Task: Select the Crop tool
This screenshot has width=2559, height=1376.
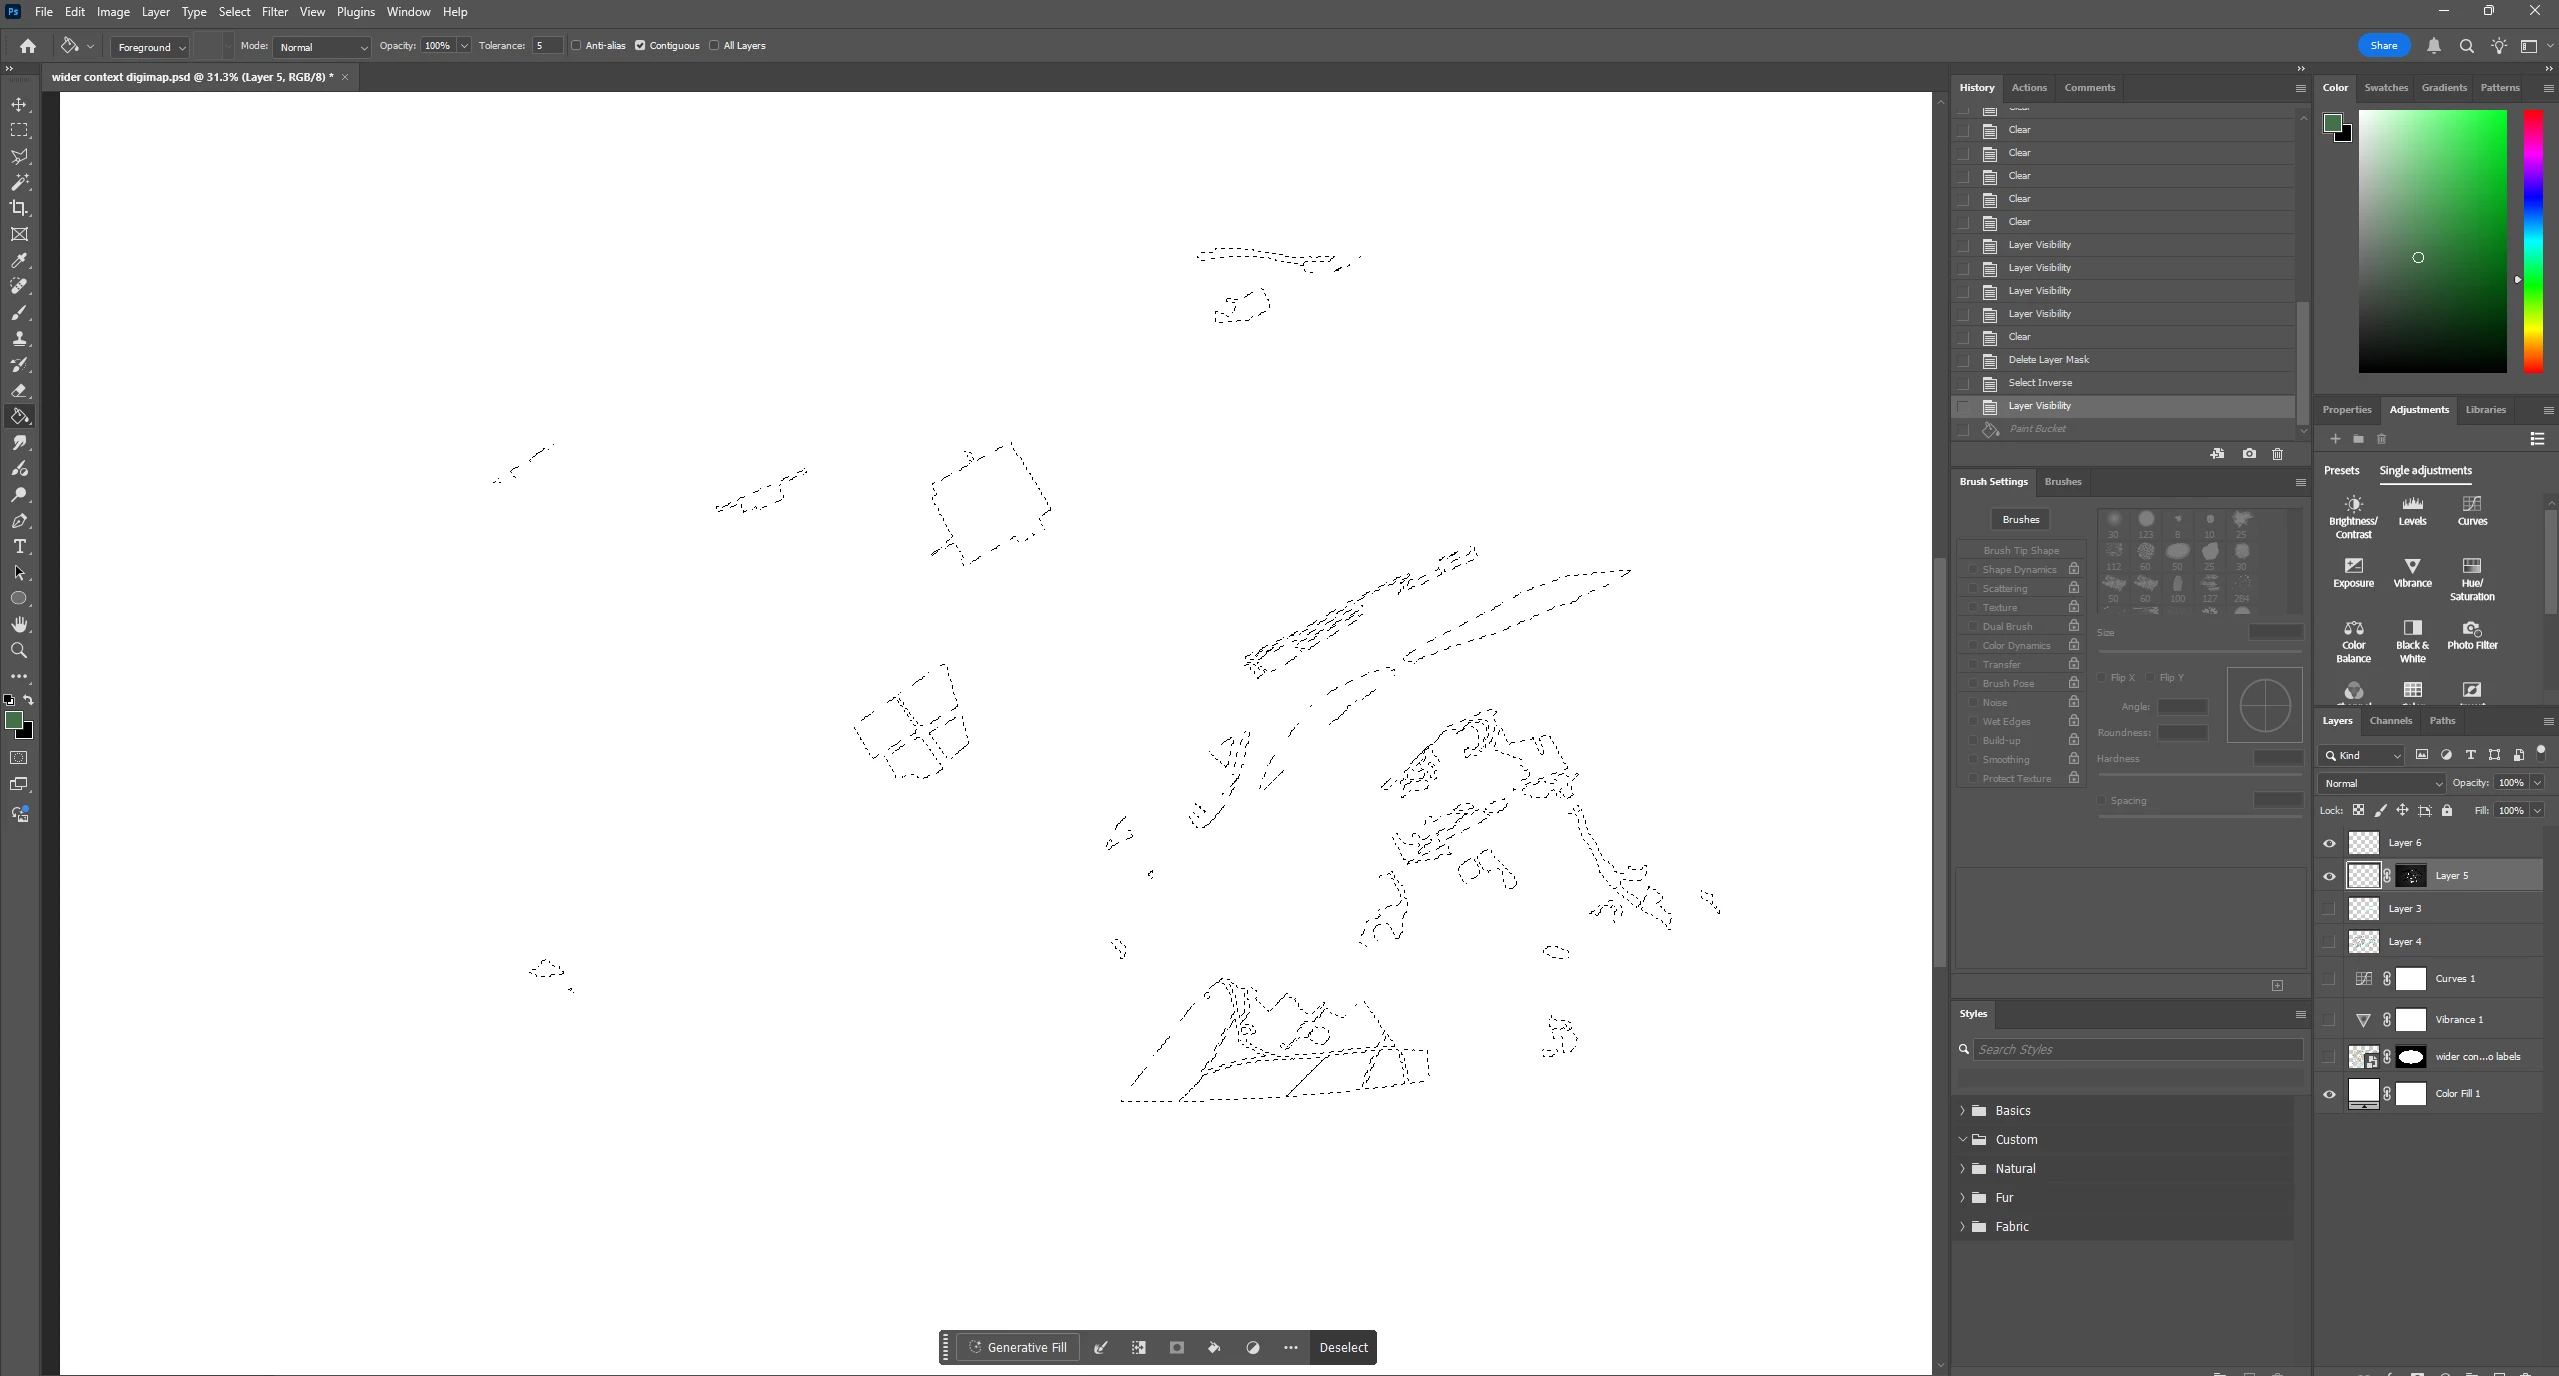Action: coord(19,208)
